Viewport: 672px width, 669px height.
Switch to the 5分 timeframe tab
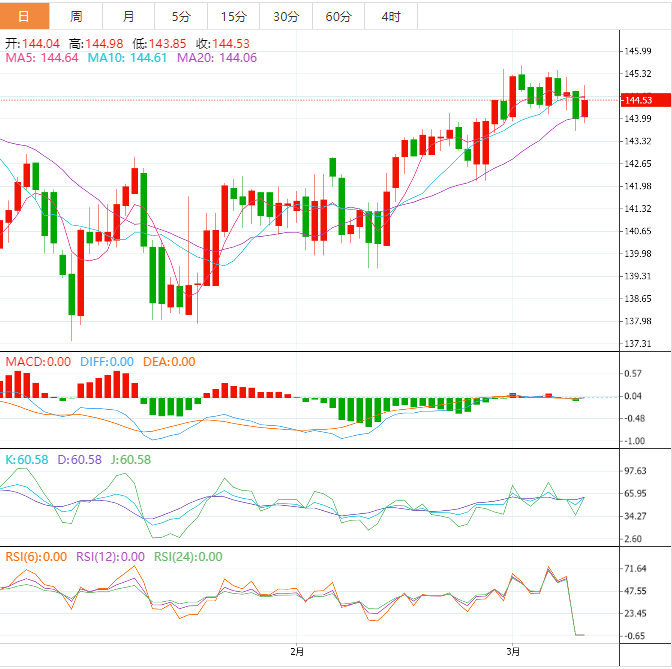[180, 16]
